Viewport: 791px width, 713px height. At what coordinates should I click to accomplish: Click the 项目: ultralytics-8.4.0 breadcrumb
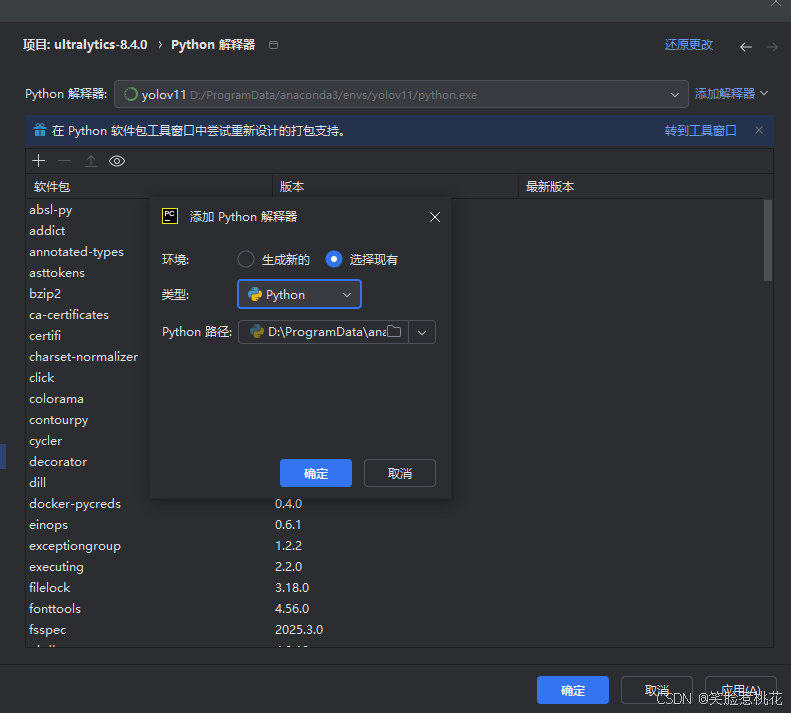tap(85, 45)
